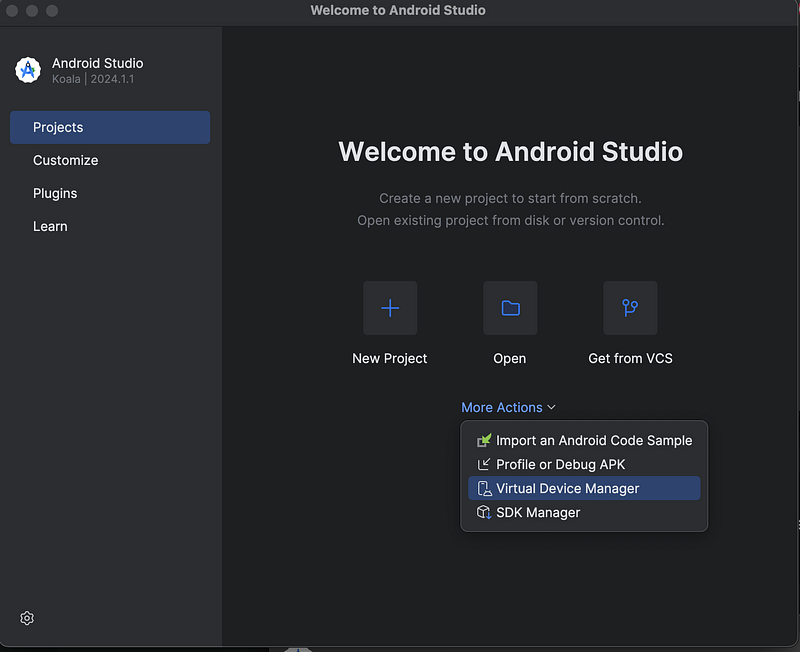Open Virtual Device Manager menu entry

[x=584, y=488]
